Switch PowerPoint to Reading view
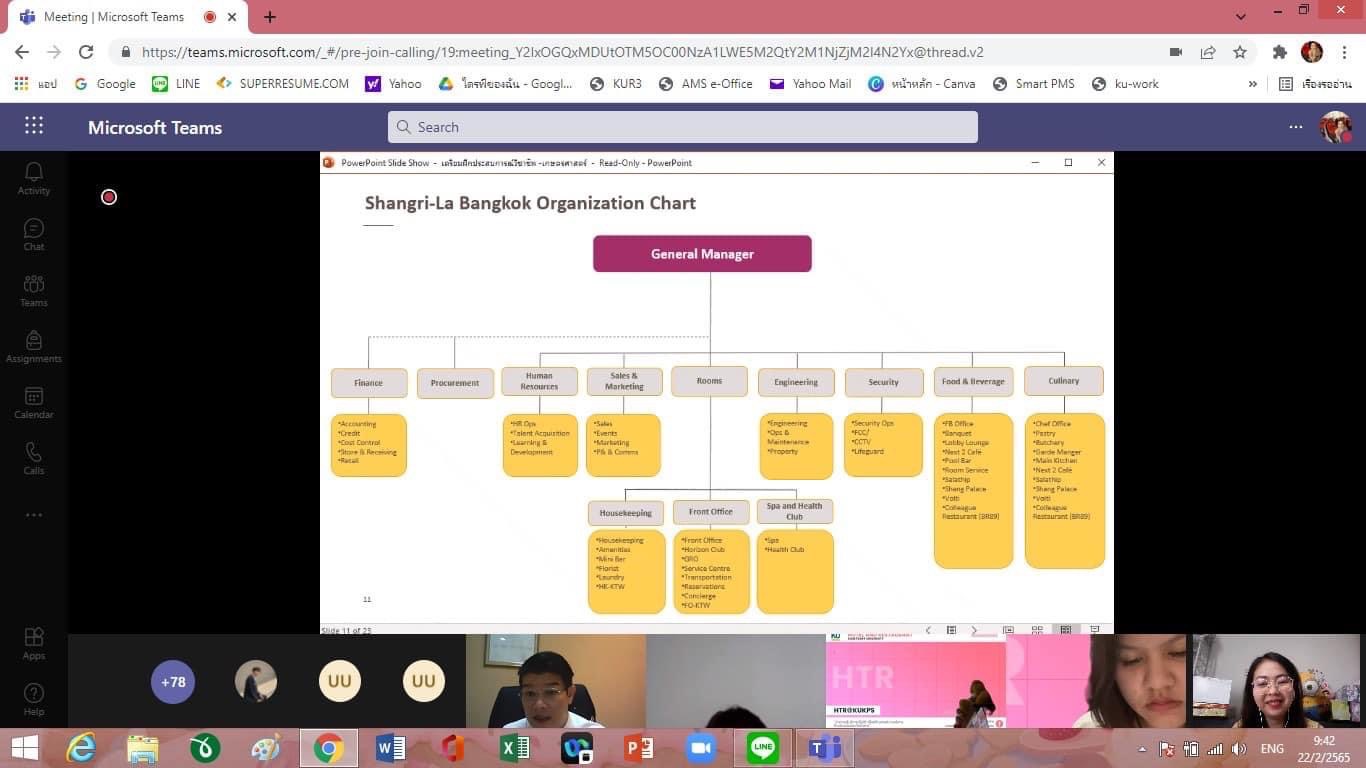The height and width of the screenshot is (768, 1366). click(1066, 630)
